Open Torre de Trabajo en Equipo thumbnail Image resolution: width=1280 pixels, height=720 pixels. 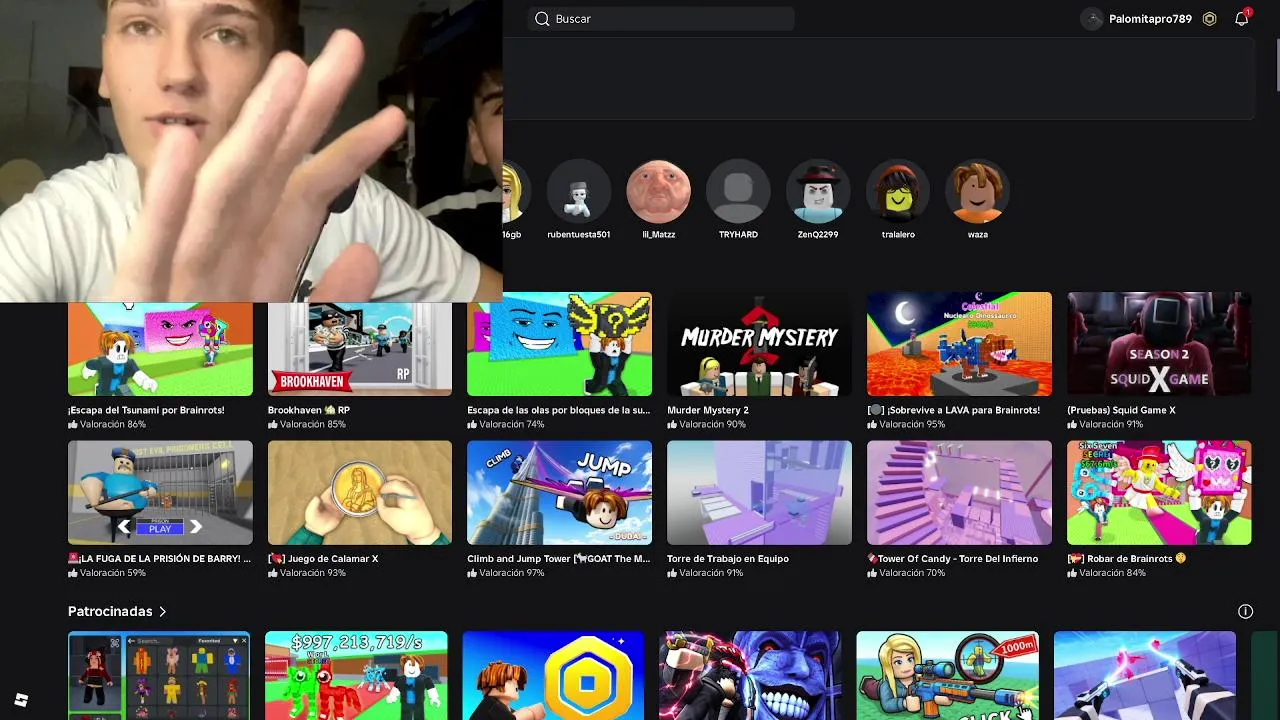coord(759,493)
